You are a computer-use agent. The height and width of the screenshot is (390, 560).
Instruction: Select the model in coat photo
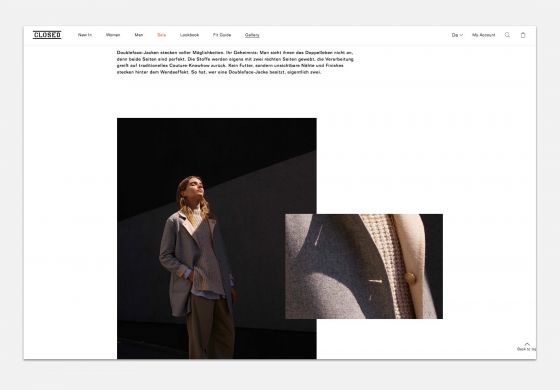point(216,238)
